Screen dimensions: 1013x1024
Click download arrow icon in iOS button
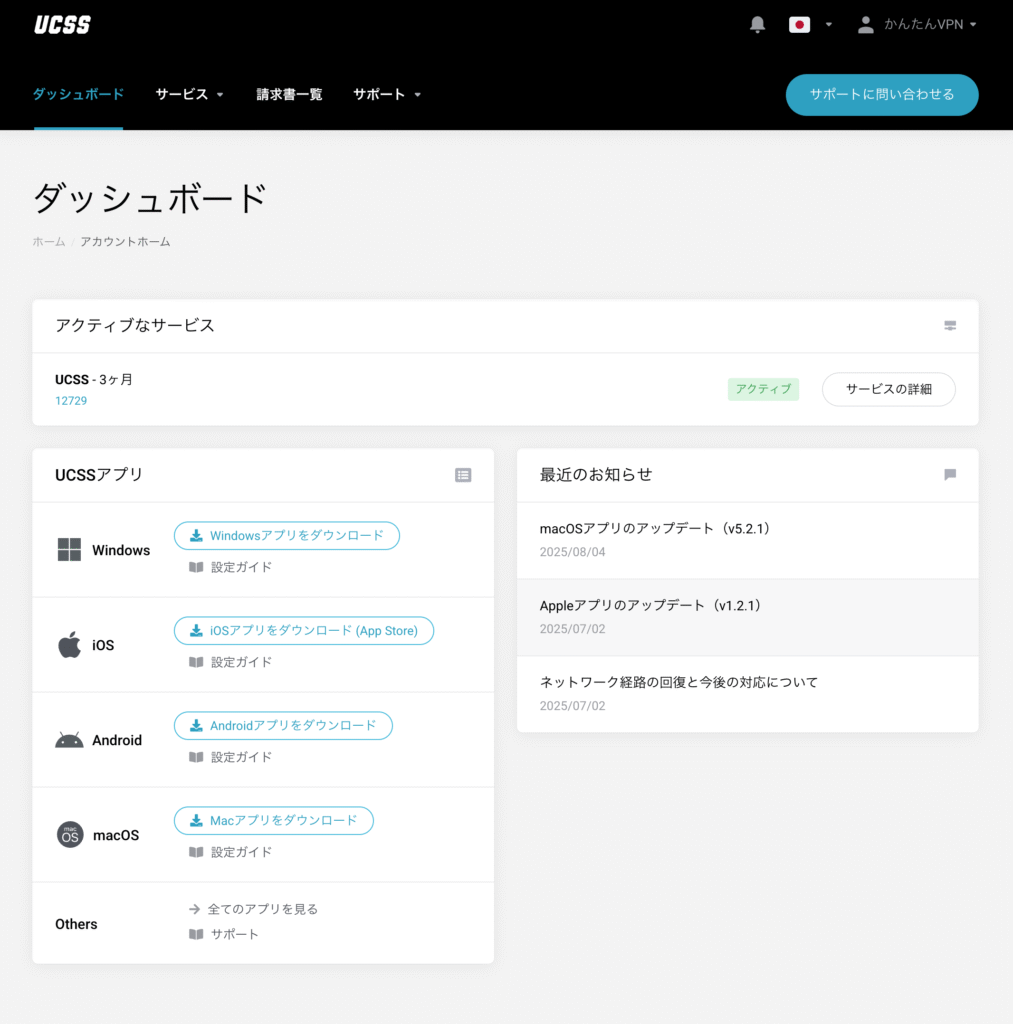tap(196, 631)
